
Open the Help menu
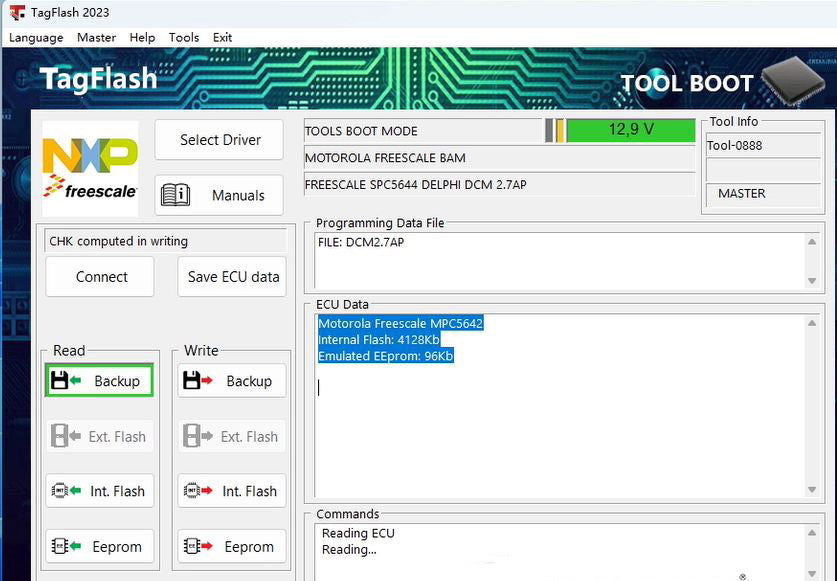coord(142,37)
